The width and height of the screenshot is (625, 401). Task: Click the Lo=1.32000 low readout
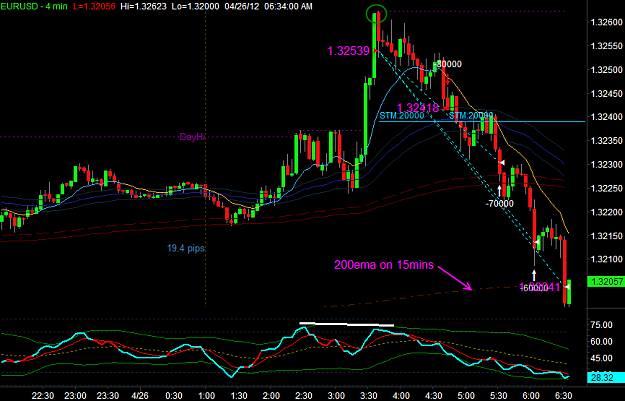[195, 6]
